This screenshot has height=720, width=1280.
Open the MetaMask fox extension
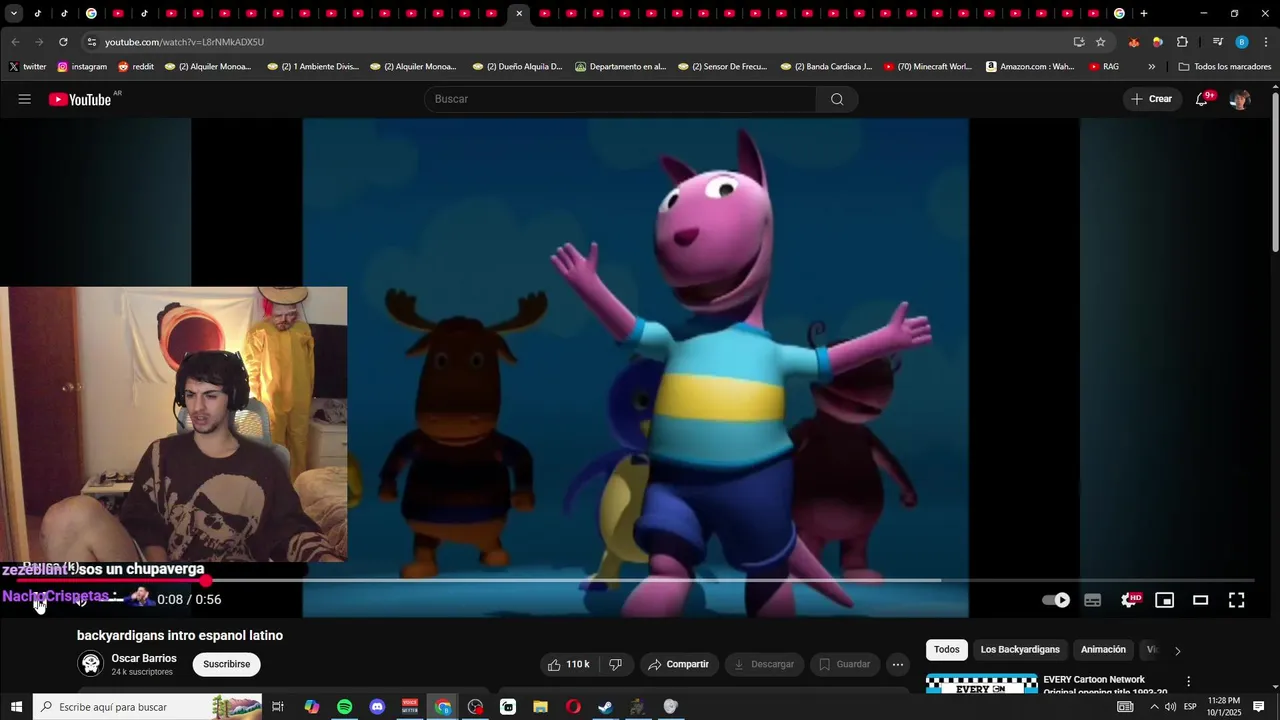1133,42
